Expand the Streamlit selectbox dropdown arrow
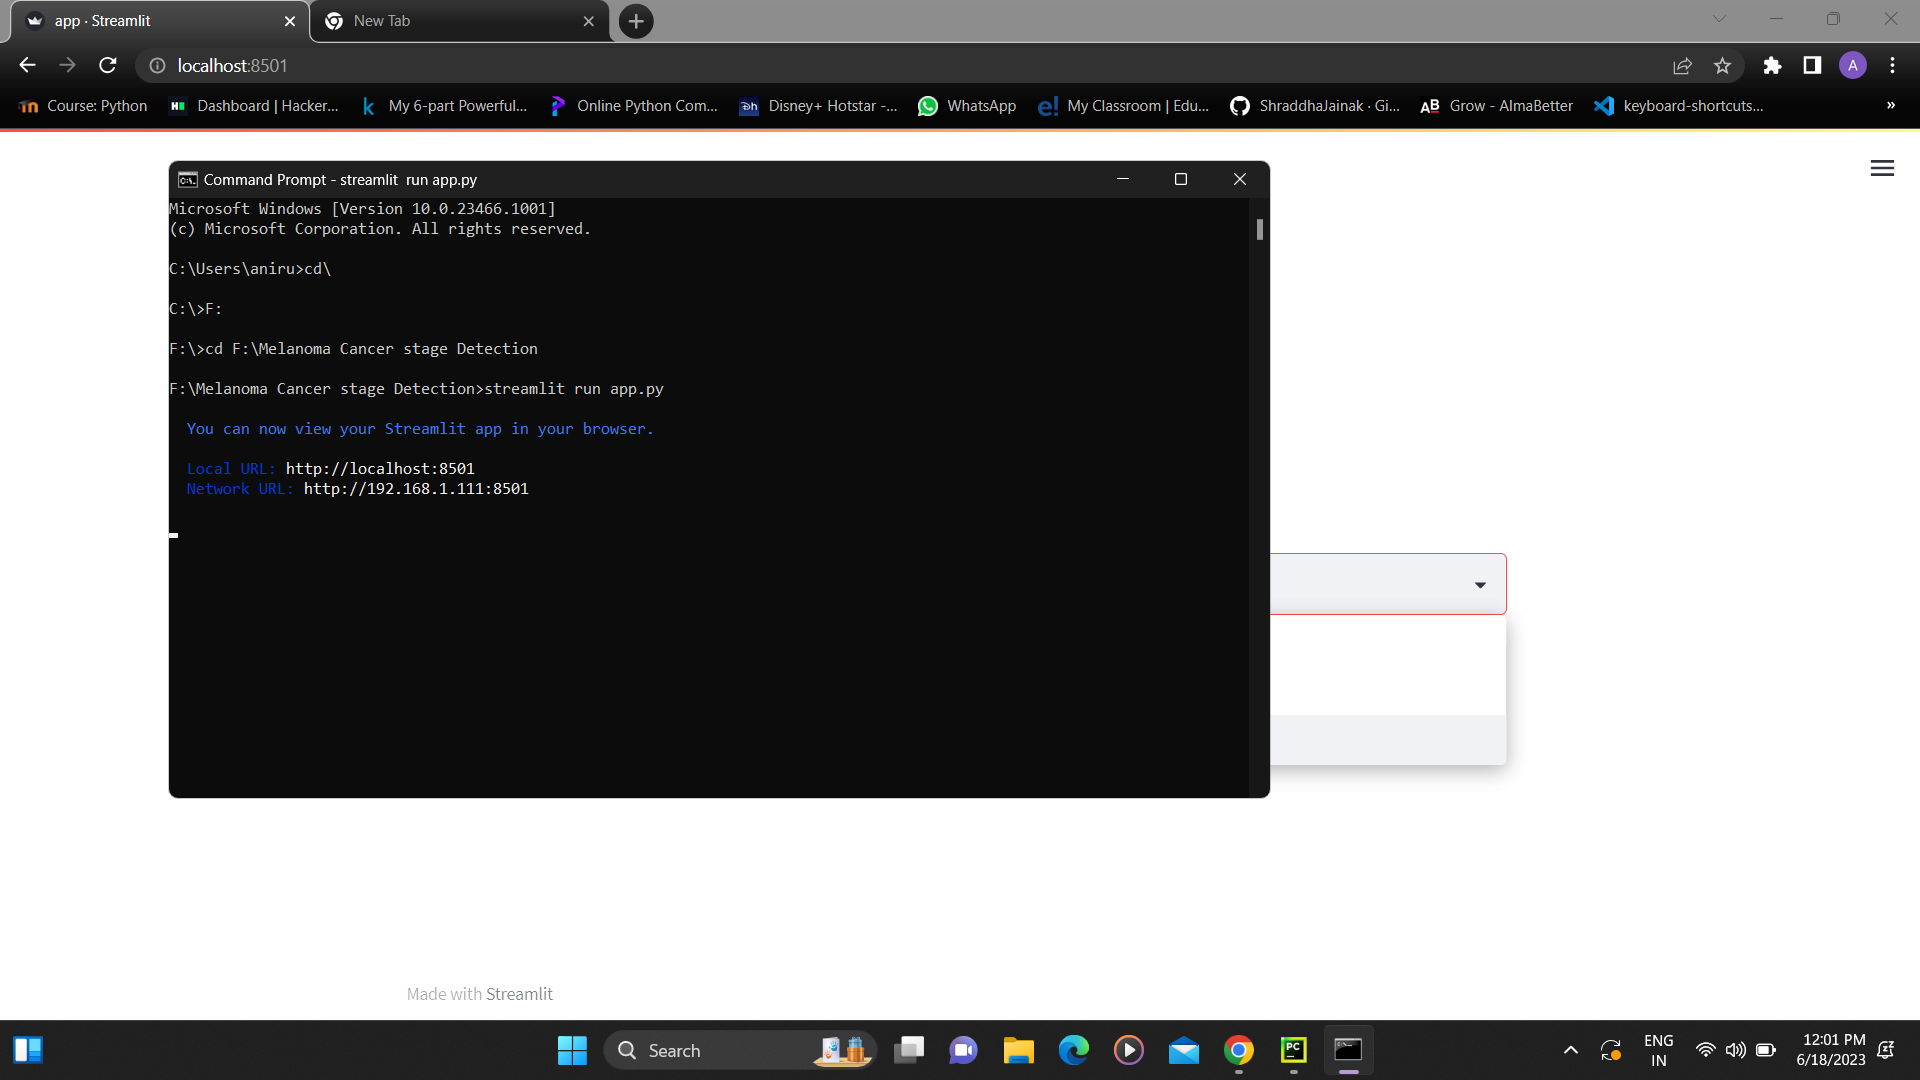 pos(1480,585)
